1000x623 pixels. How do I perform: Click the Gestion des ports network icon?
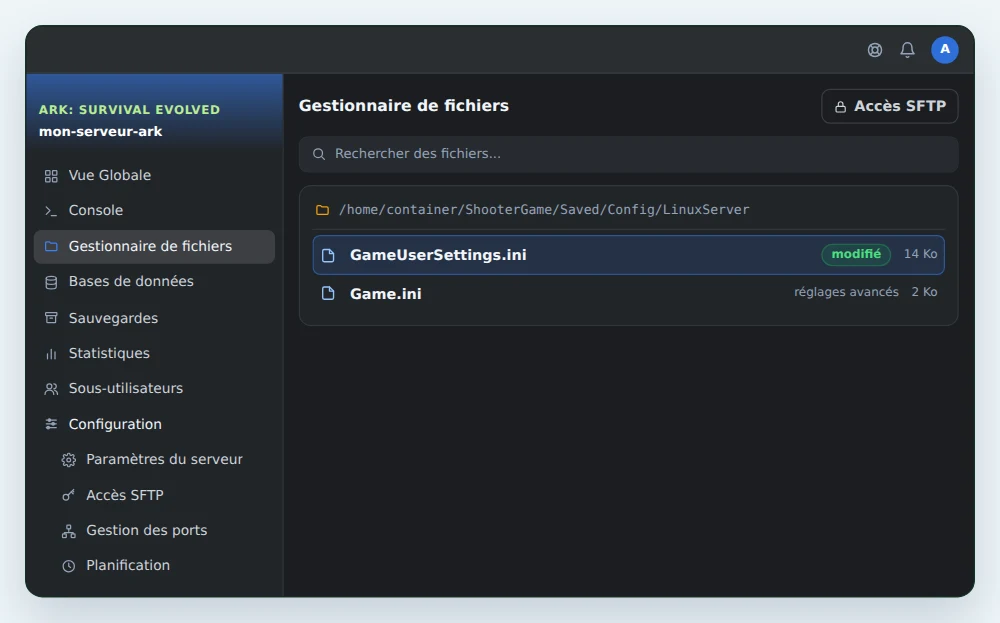[x=68, y=531]
